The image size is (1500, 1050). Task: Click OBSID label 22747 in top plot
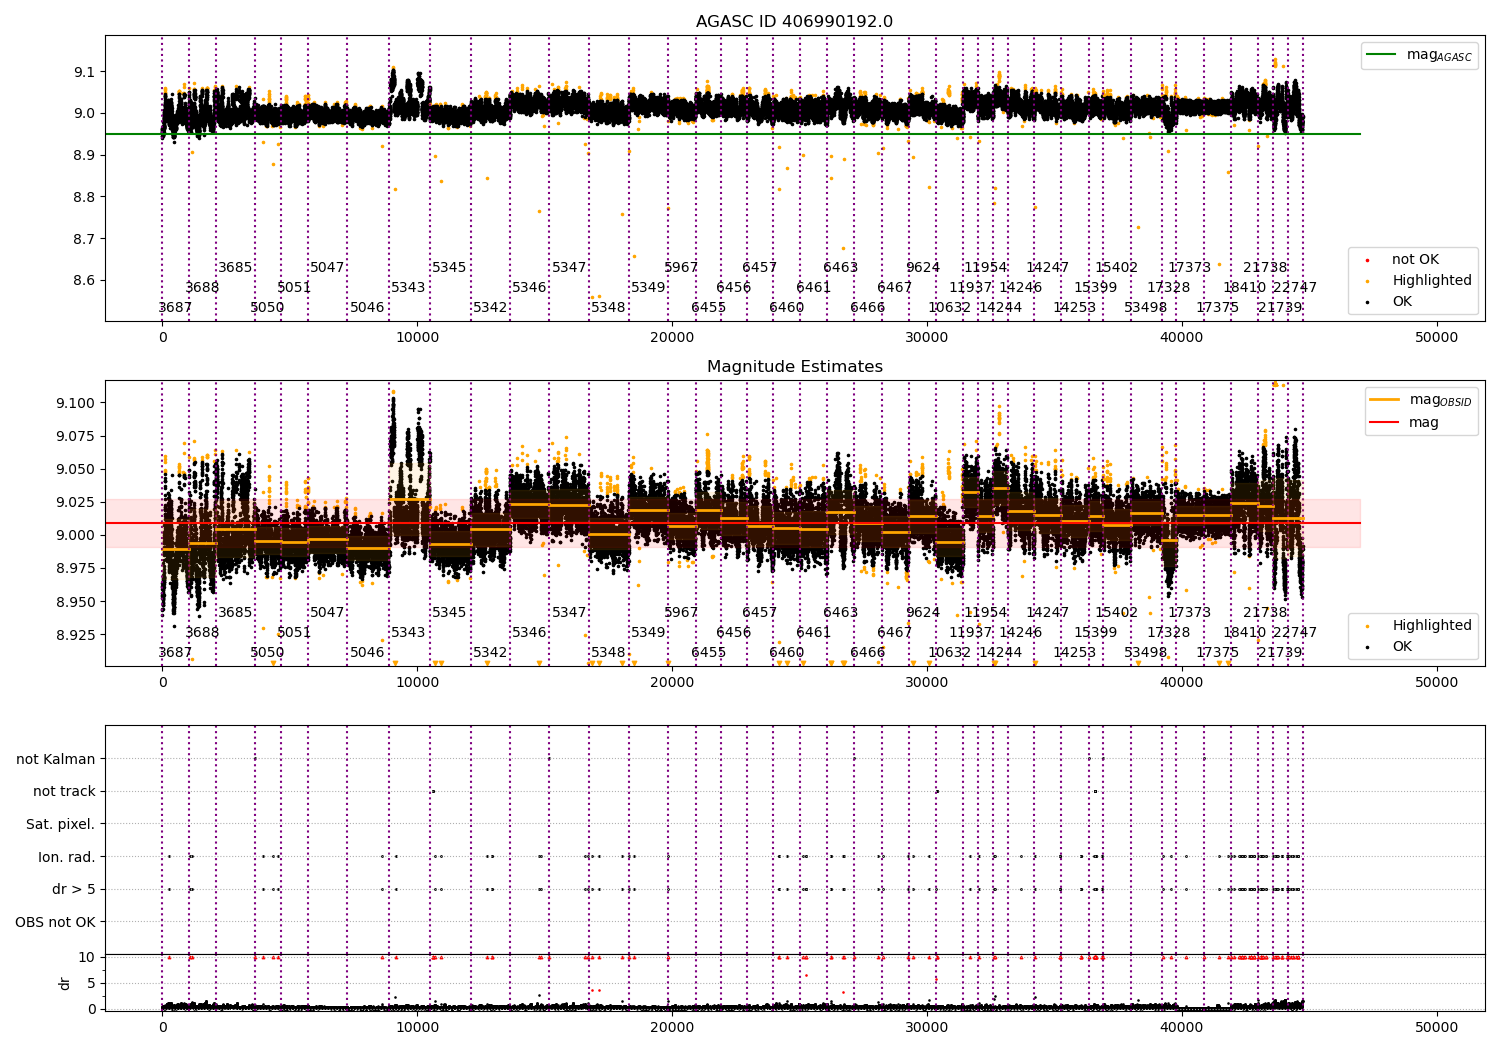[x=1295, y=288]
